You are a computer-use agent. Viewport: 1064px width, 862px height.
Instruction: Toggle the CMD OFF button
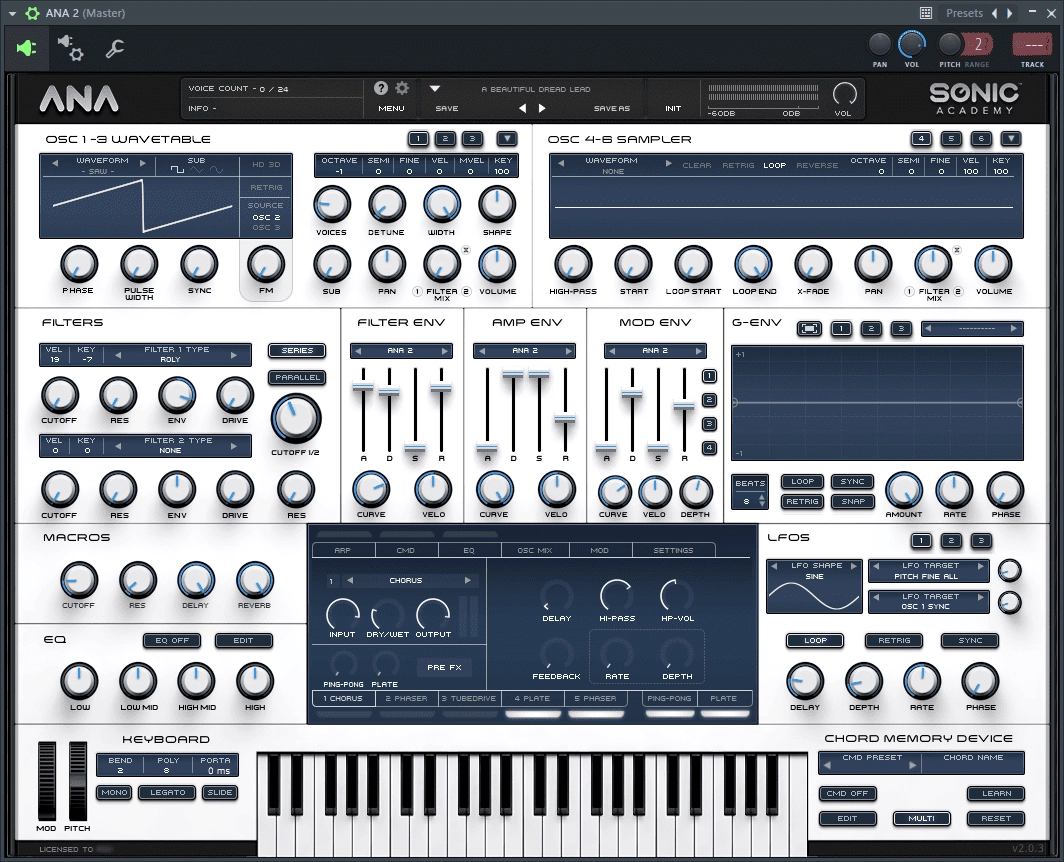pos(847,793)
